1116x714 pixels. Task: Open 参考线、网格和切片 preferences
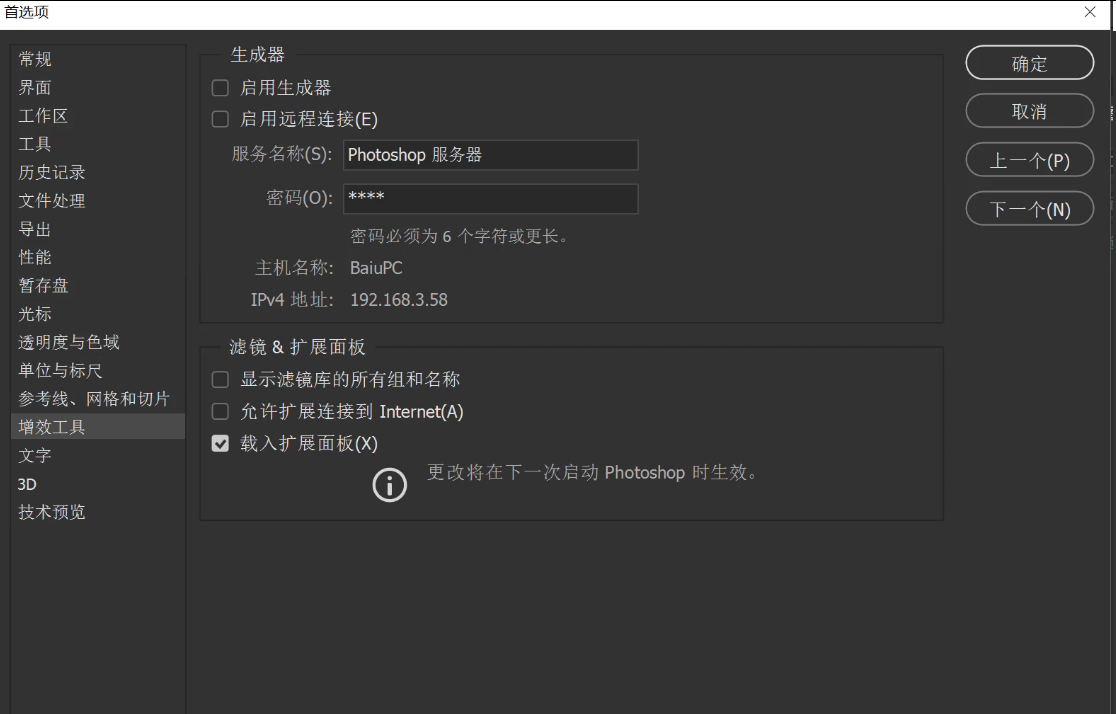pos(94,399)
